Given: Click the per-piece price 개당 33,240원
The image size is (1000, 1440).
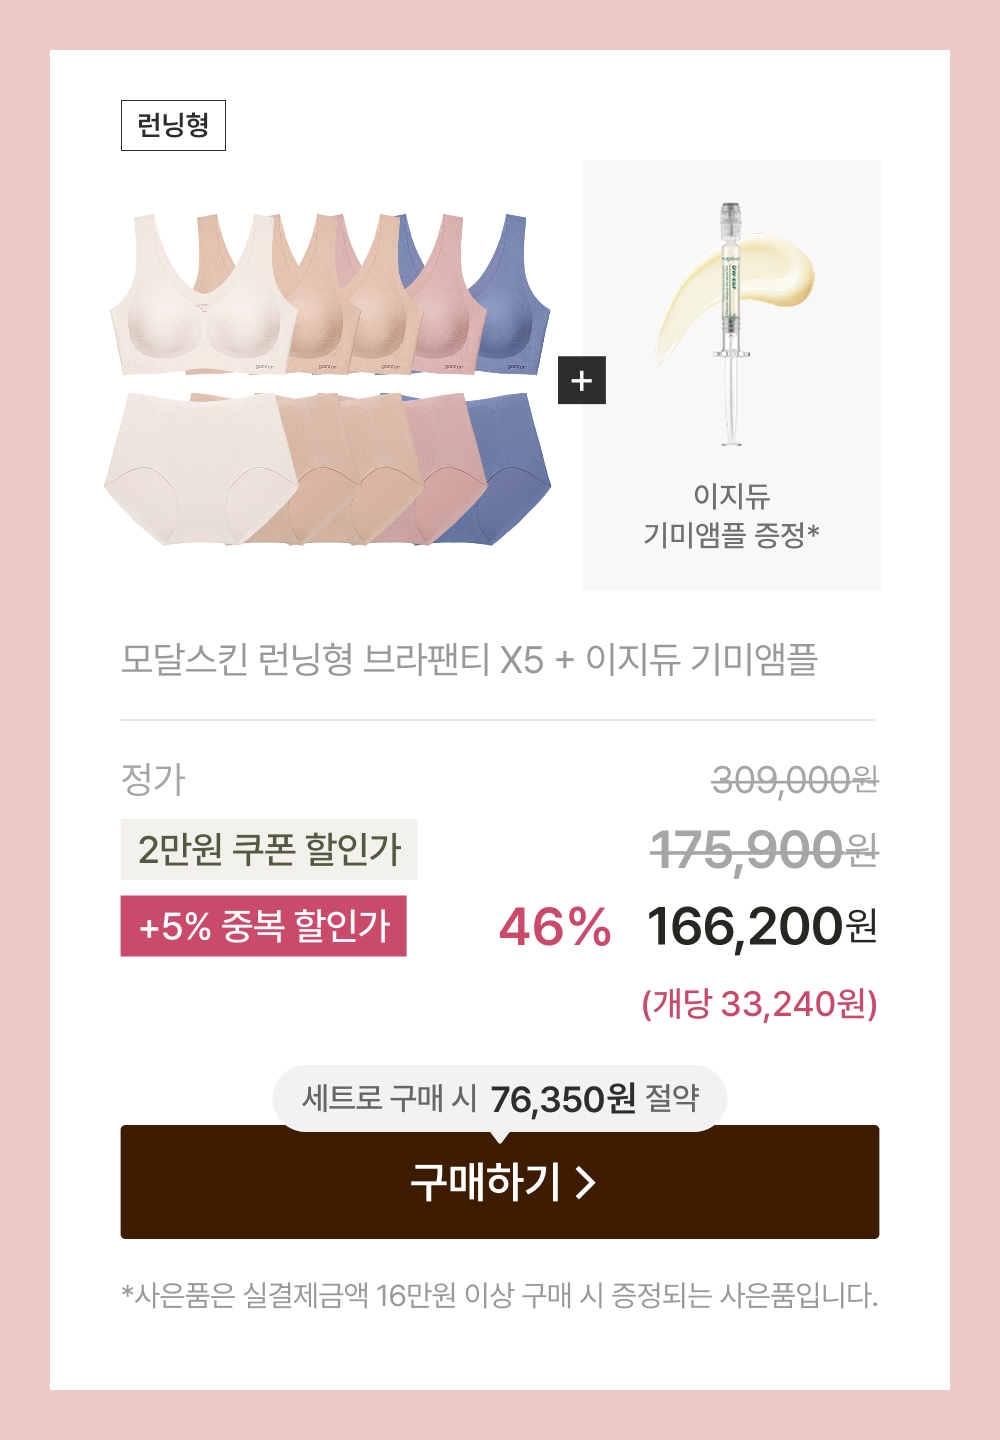Looking at the screenshot, I should [x=760, y=1003].
